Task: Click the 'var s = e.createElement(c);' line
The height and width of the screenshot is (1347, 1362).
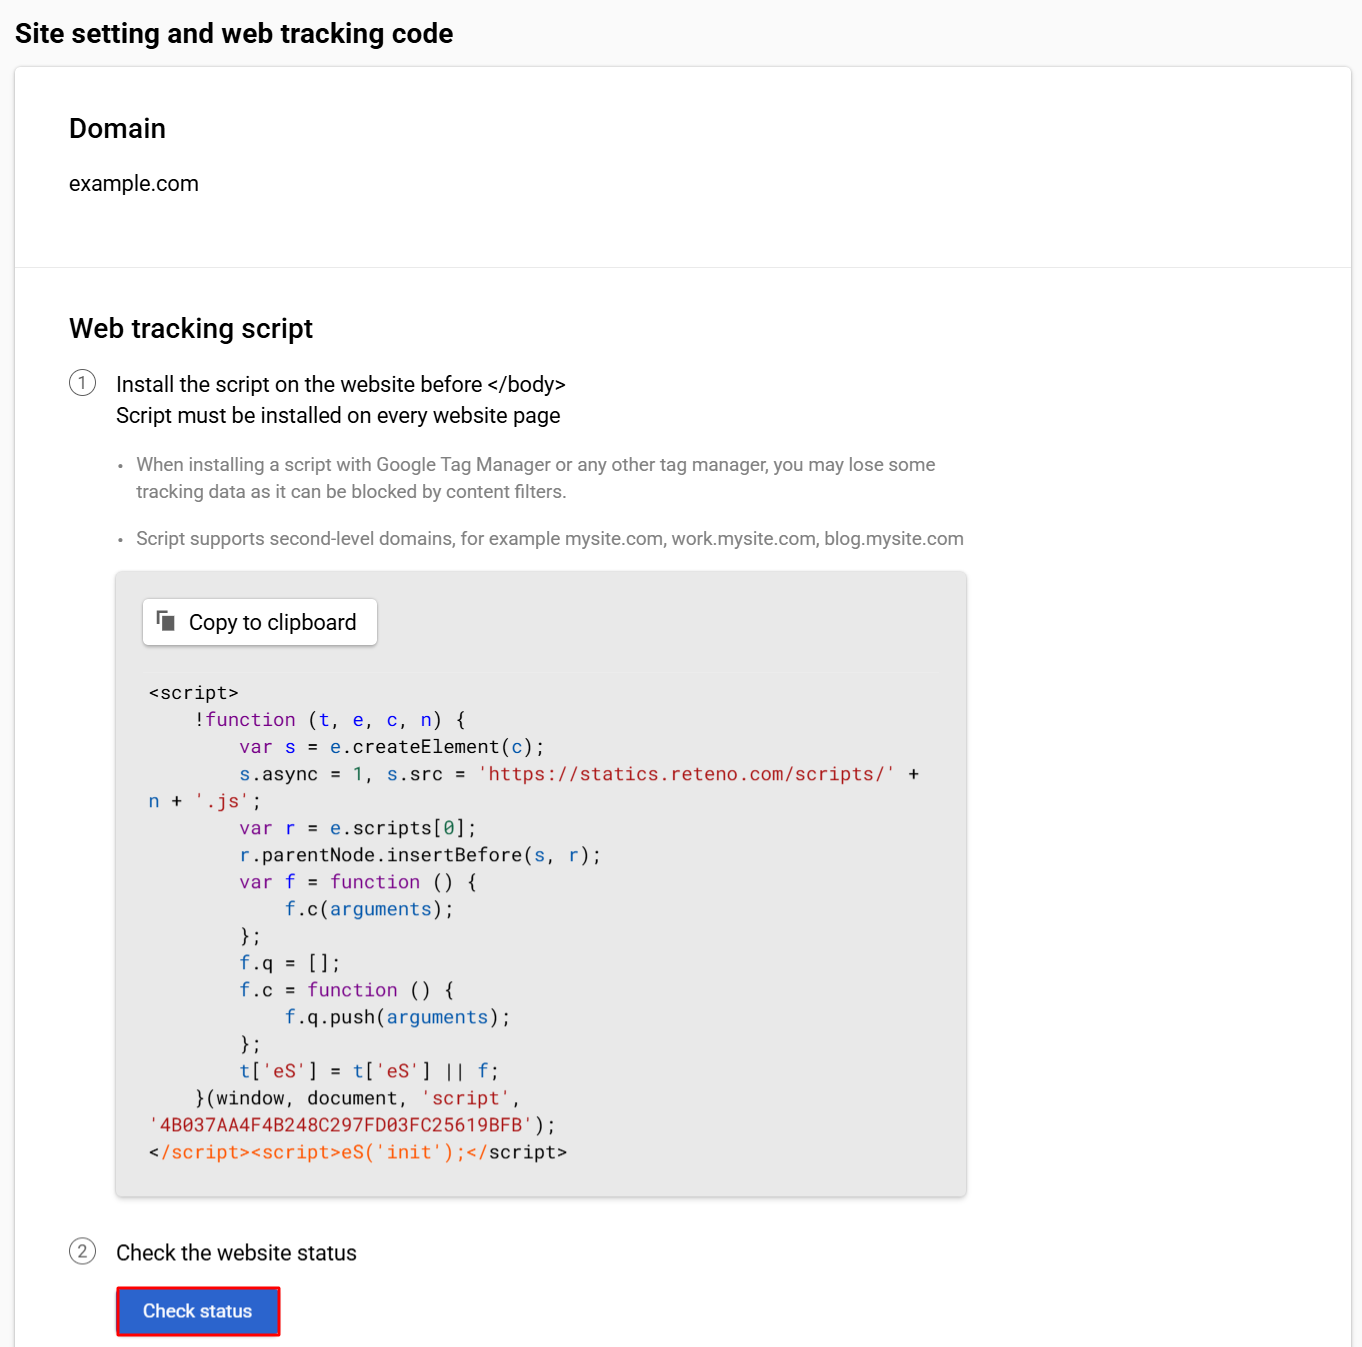Action: point(392,747)
